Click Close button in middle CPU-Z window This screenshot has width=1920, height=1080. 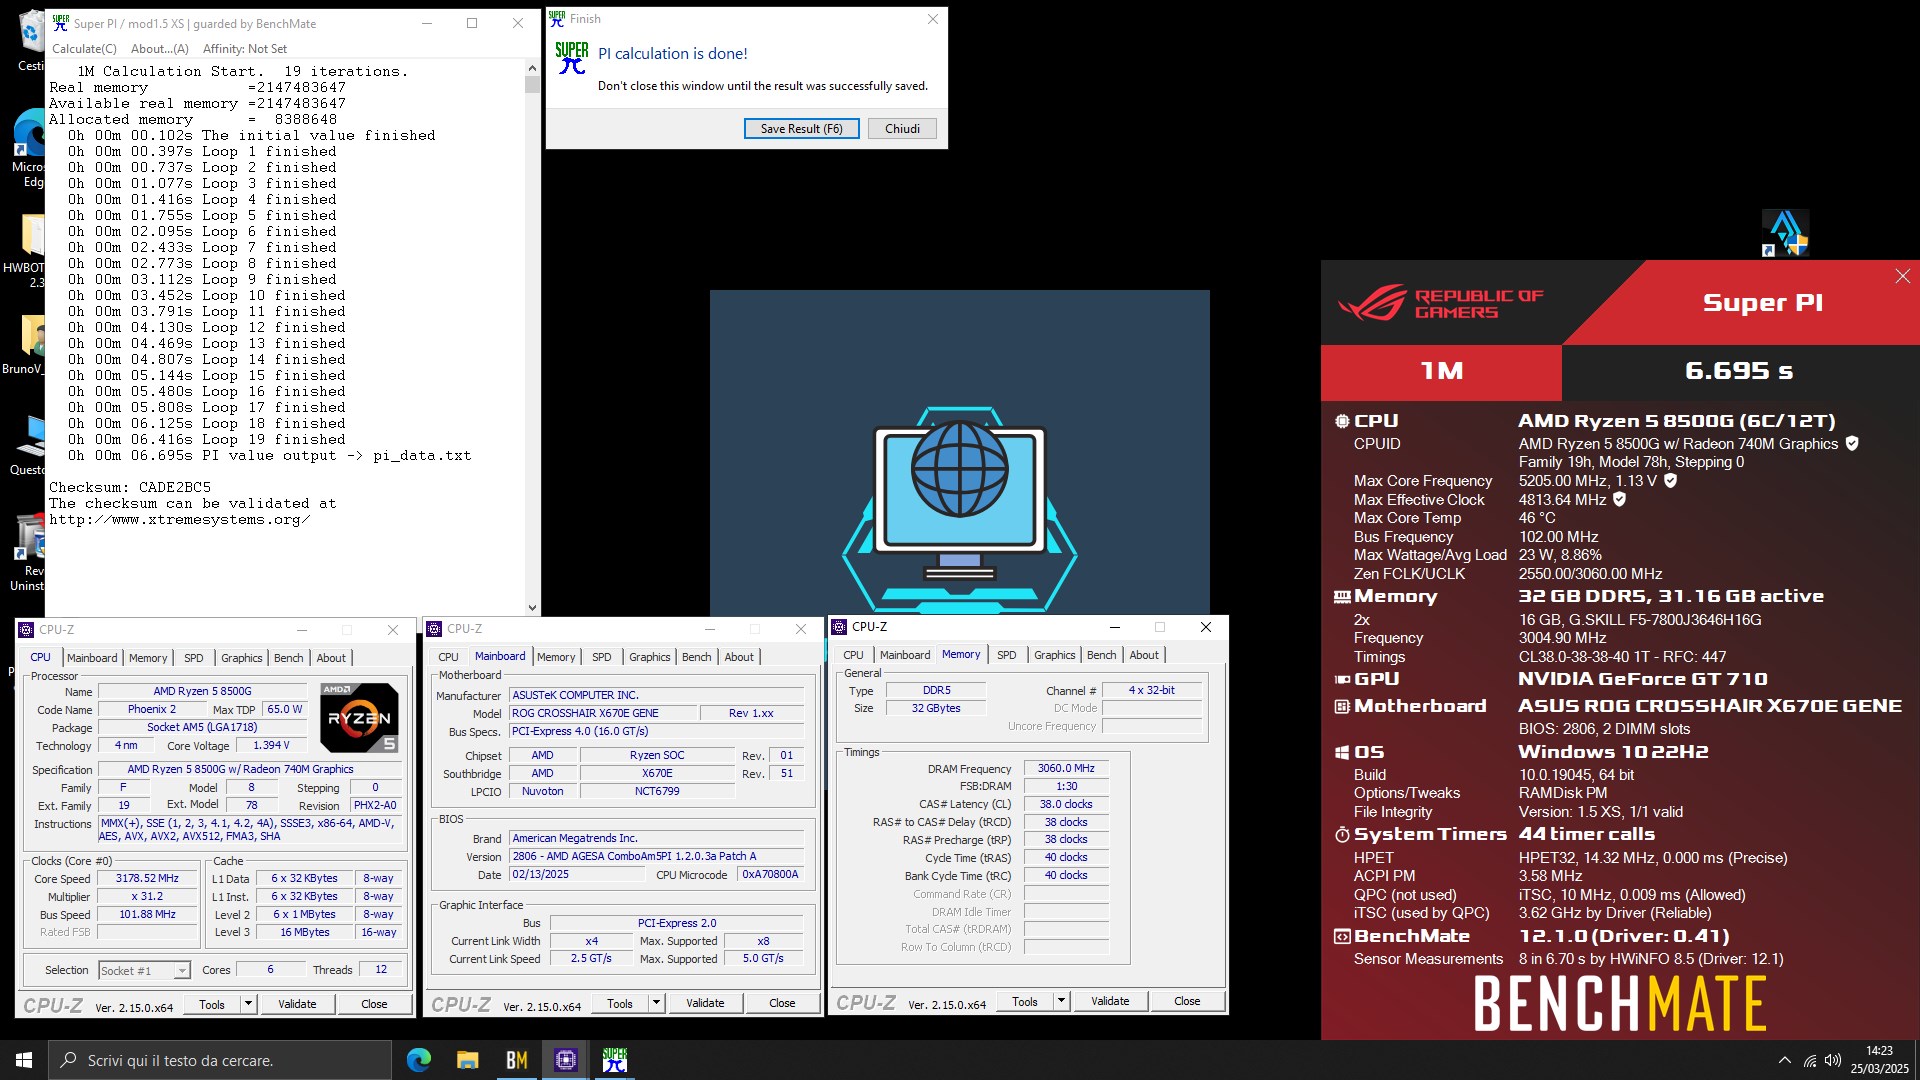pyautogui.click(x=782, y=1003)
